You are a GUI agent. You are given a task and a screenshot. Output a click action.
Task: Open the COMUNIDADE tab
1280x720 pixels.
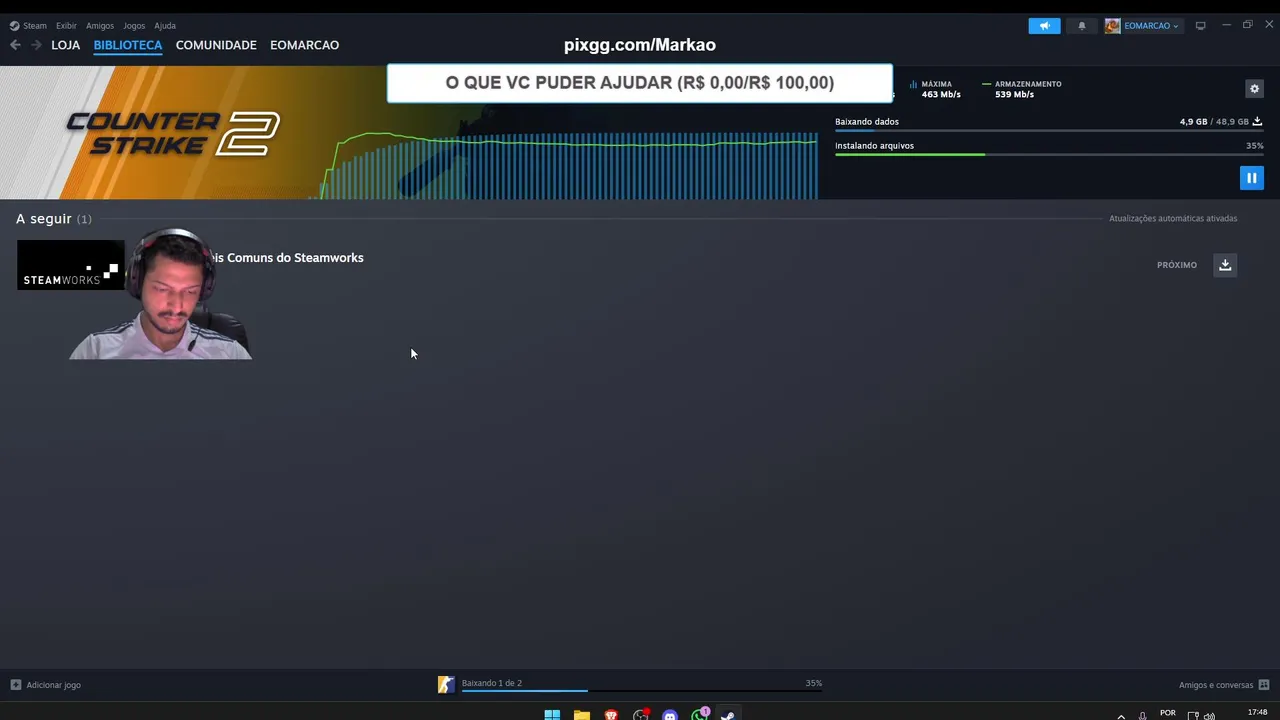216,45
